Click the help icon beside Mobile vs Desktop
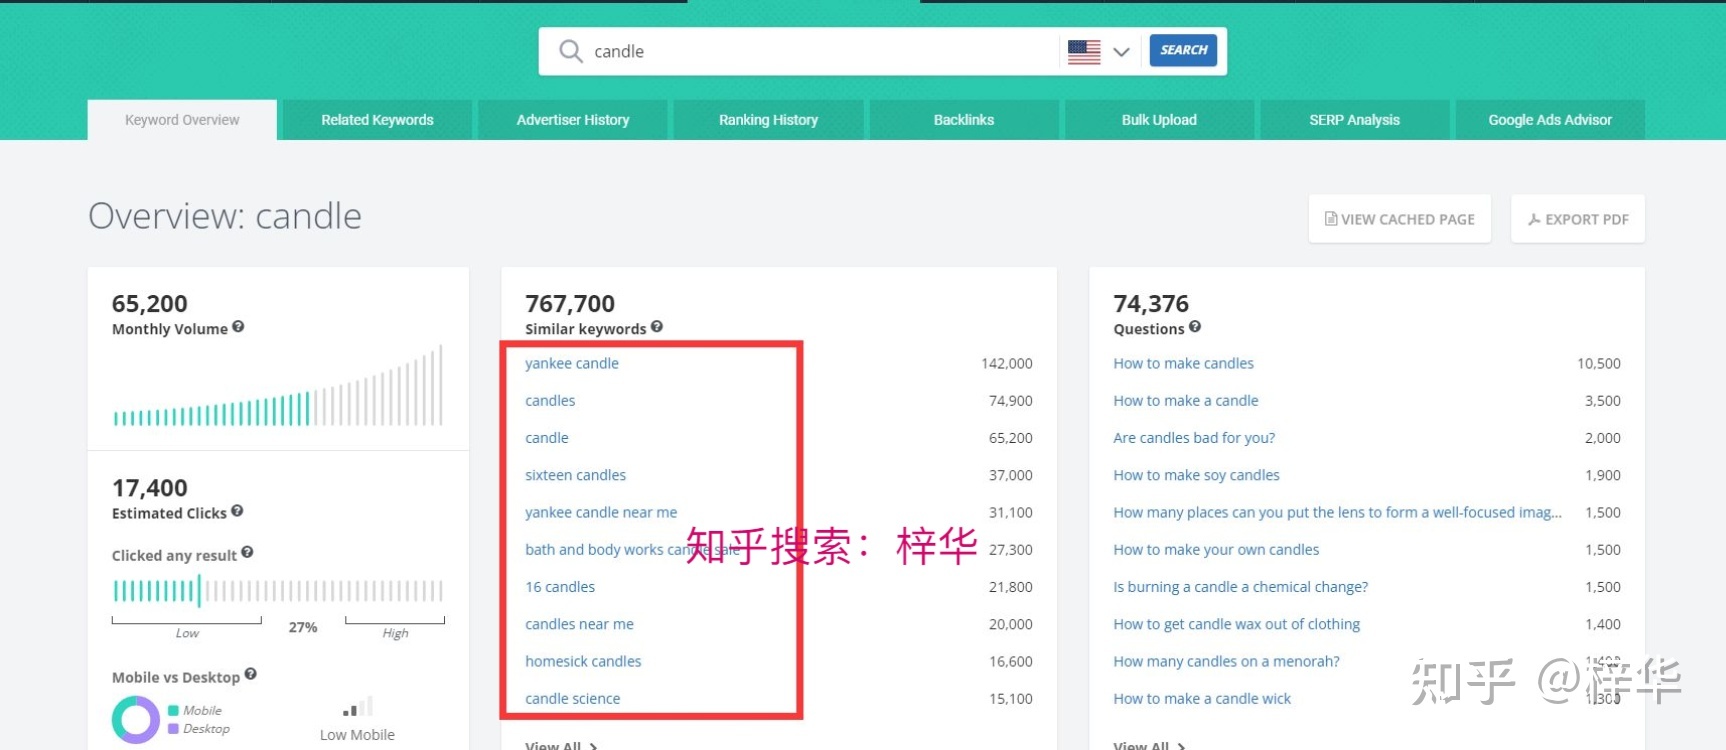The image size is (1726, 750). point(251,674)
